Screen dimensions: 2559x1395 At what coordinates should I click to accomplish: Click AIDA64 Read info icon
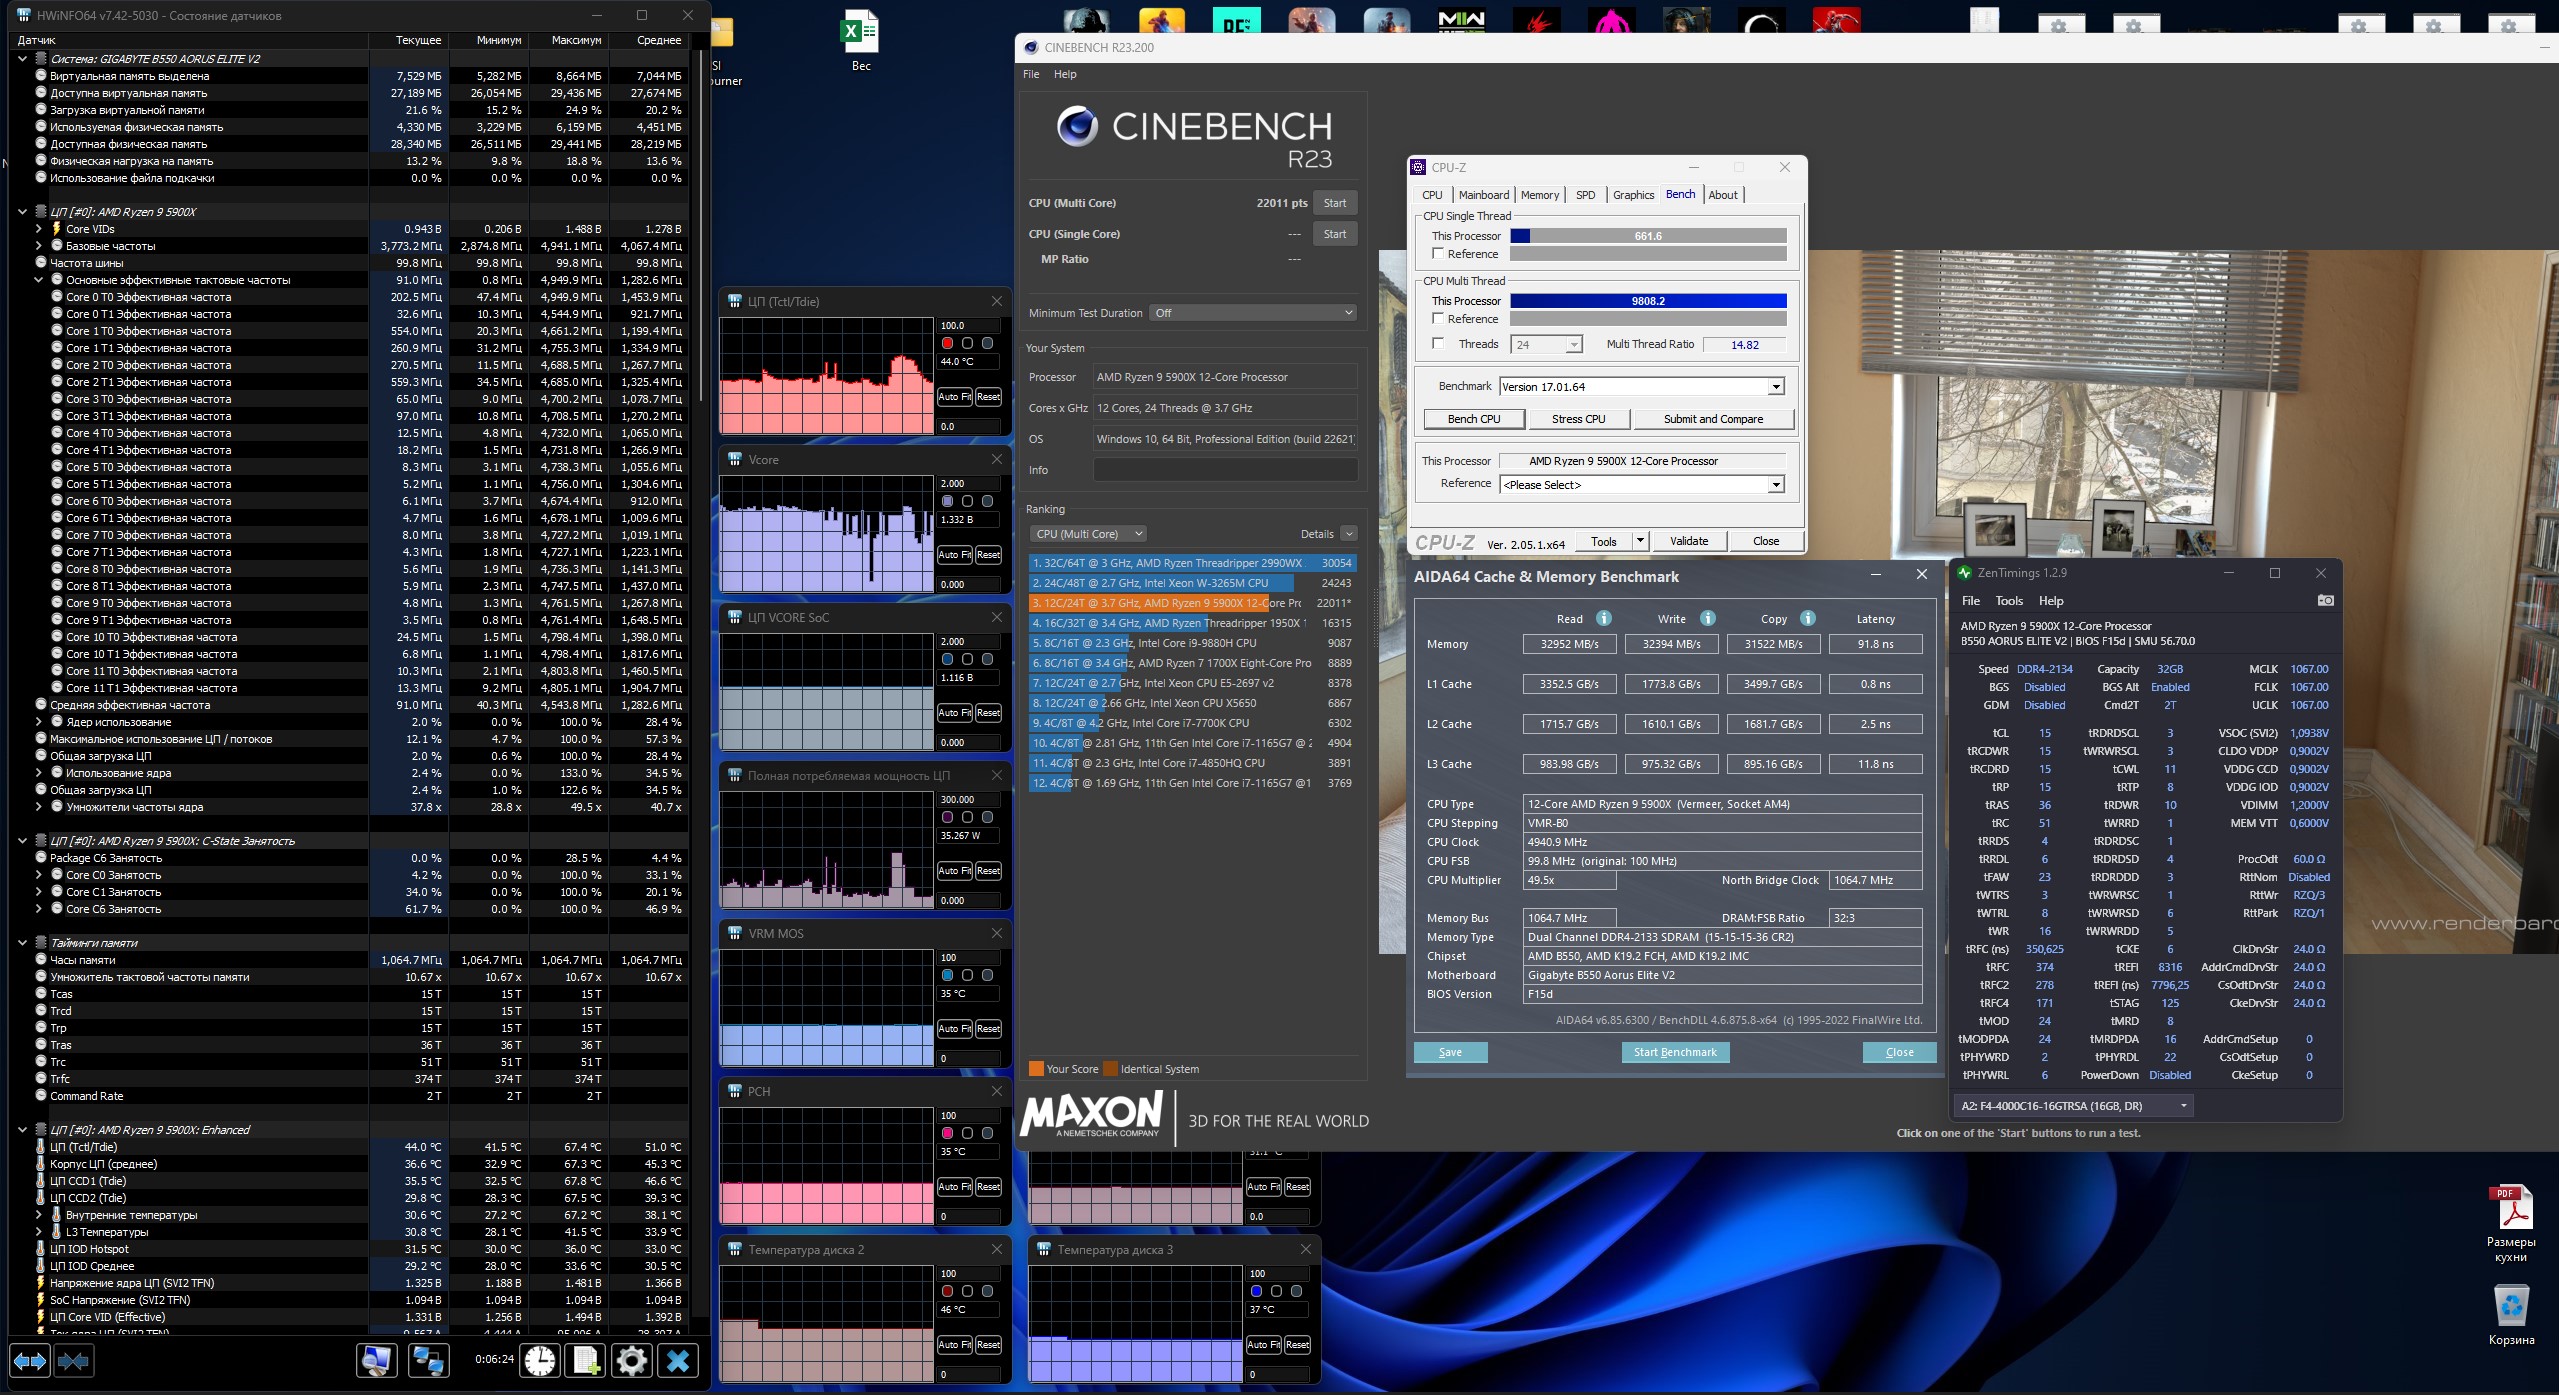(x=1604, y=618)
